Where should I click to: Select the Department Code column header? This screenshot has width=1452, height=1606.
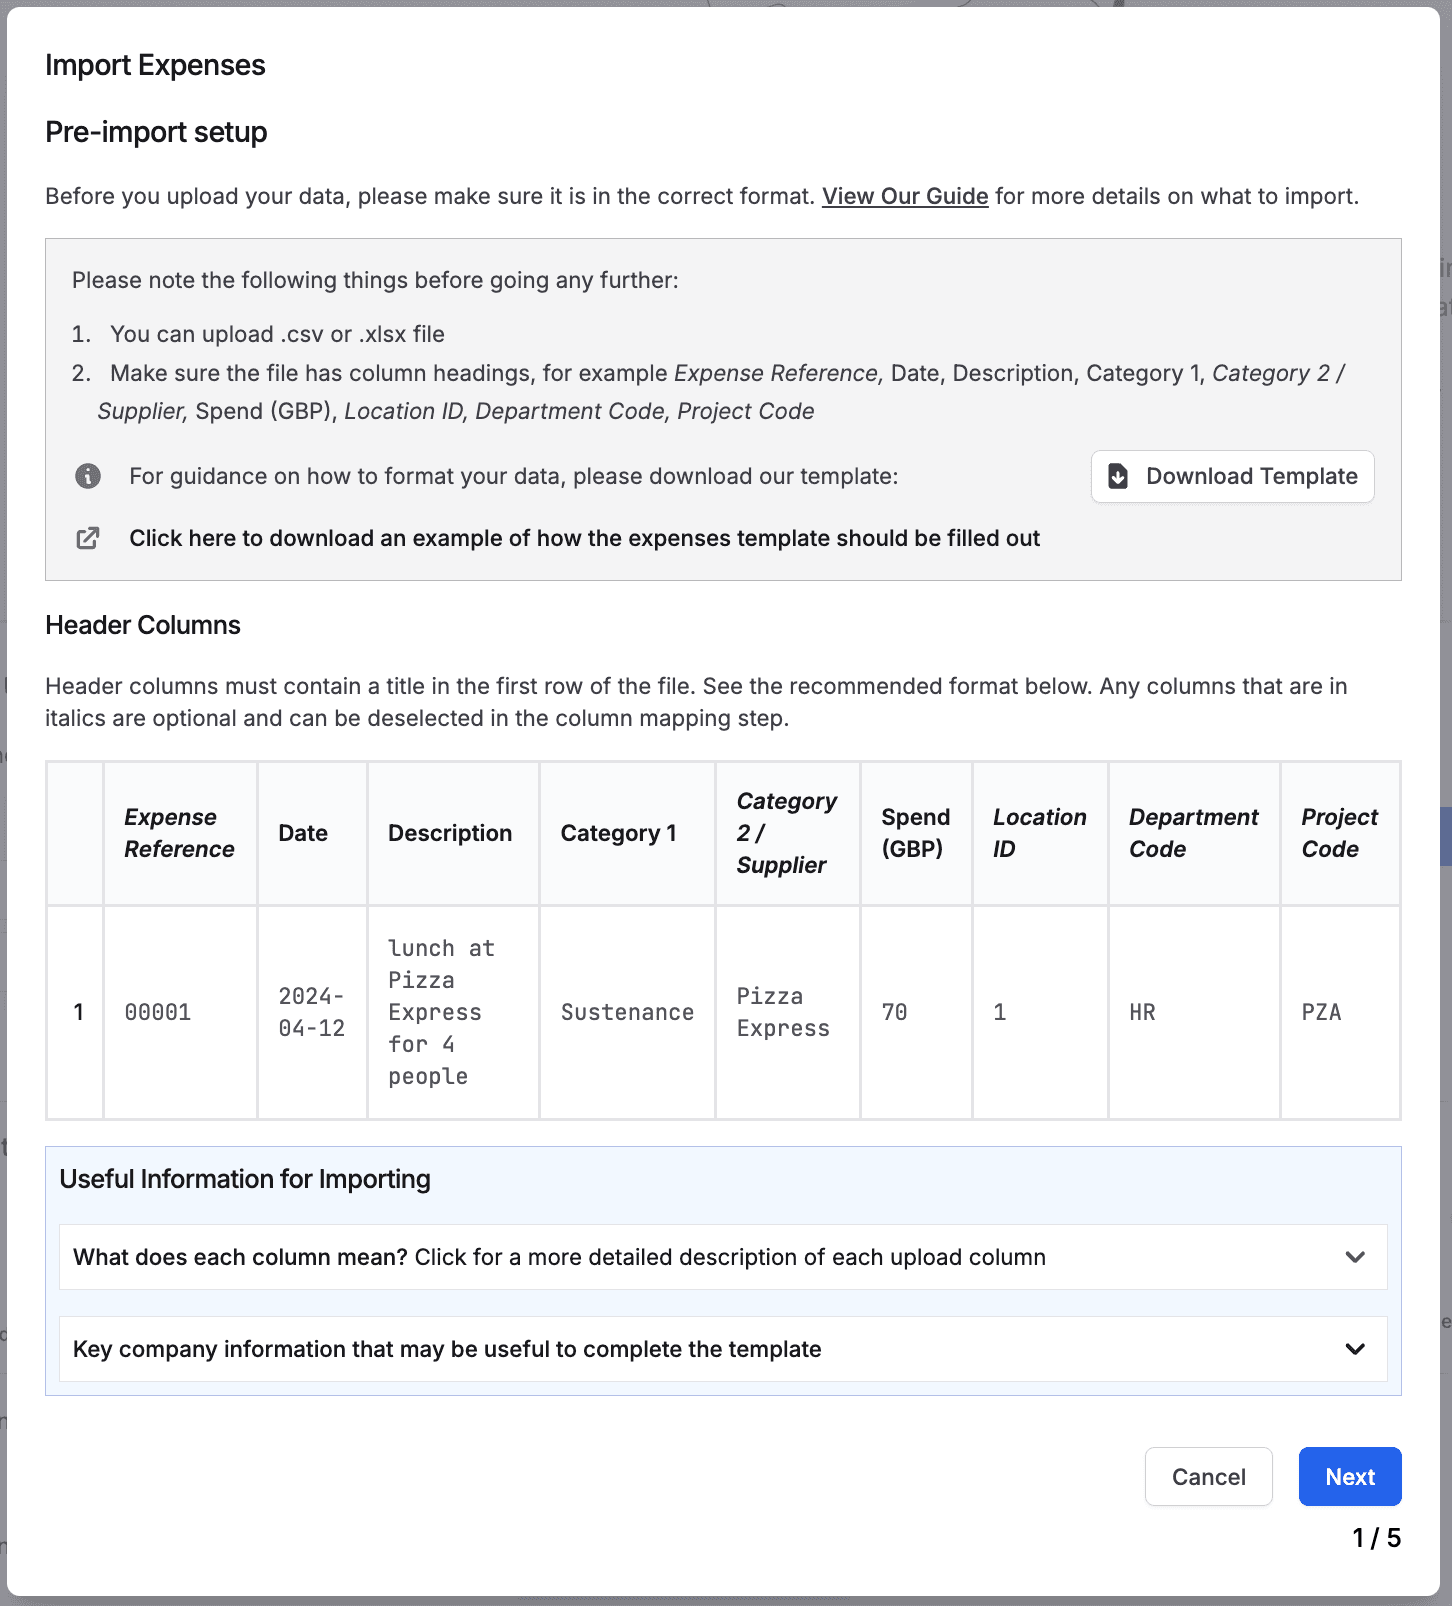click(1193, 833)
